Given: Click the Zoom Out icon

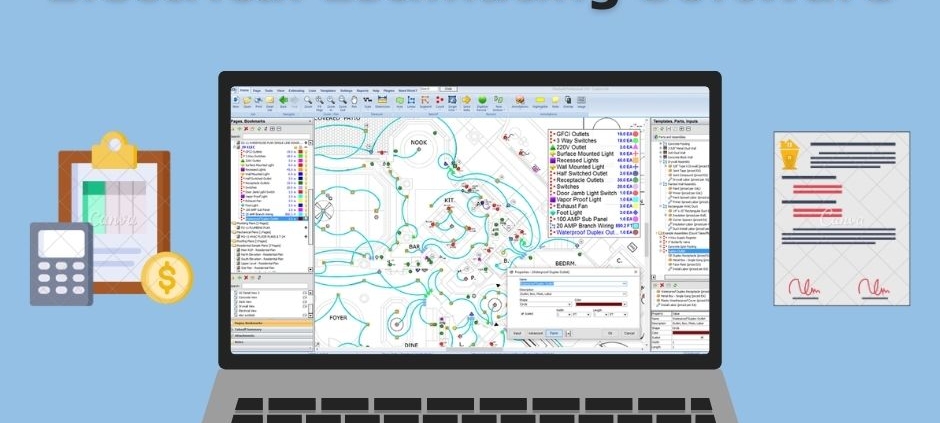Looking at the screenshot, I should pyautogui.click(x=342, y=100).
